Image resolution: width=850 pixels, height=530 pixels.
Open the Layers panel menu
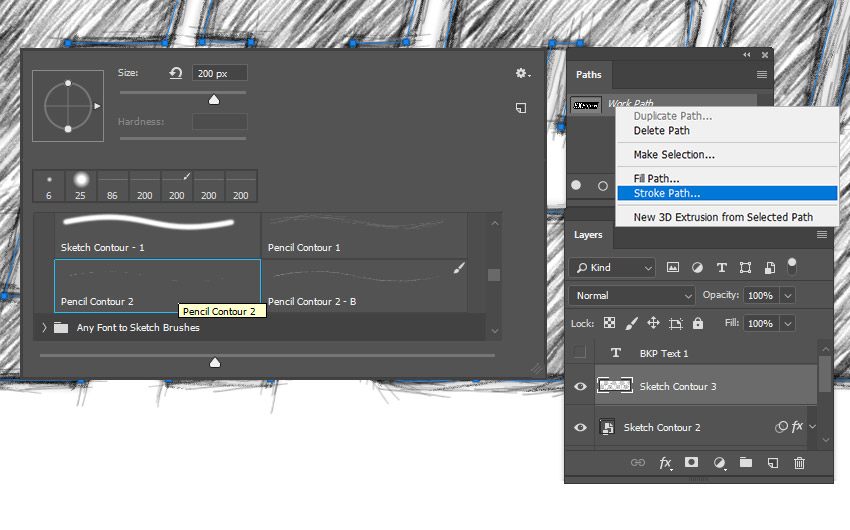(x=822, y=235)
